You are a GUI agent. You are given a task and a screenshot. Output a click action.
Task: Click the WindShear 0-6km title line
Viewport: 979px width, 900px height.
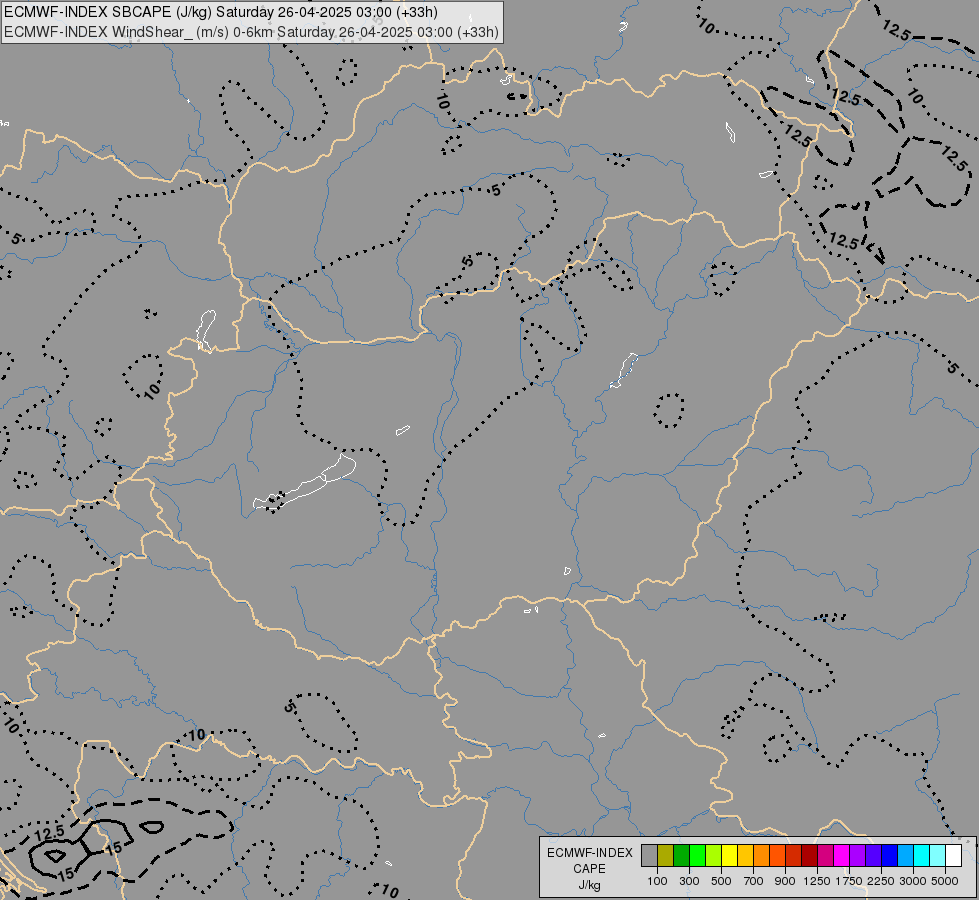click(252, 31)
